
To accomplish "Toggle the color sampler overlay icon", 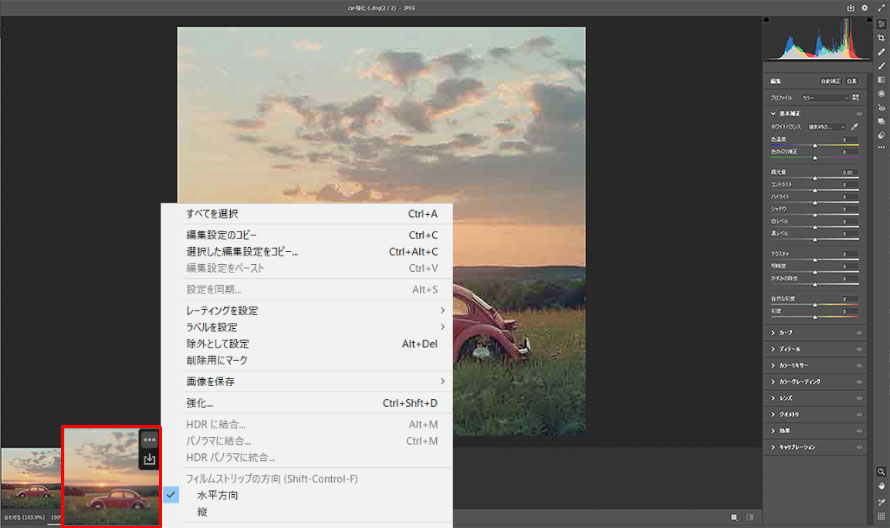I will tap(881, 502).
